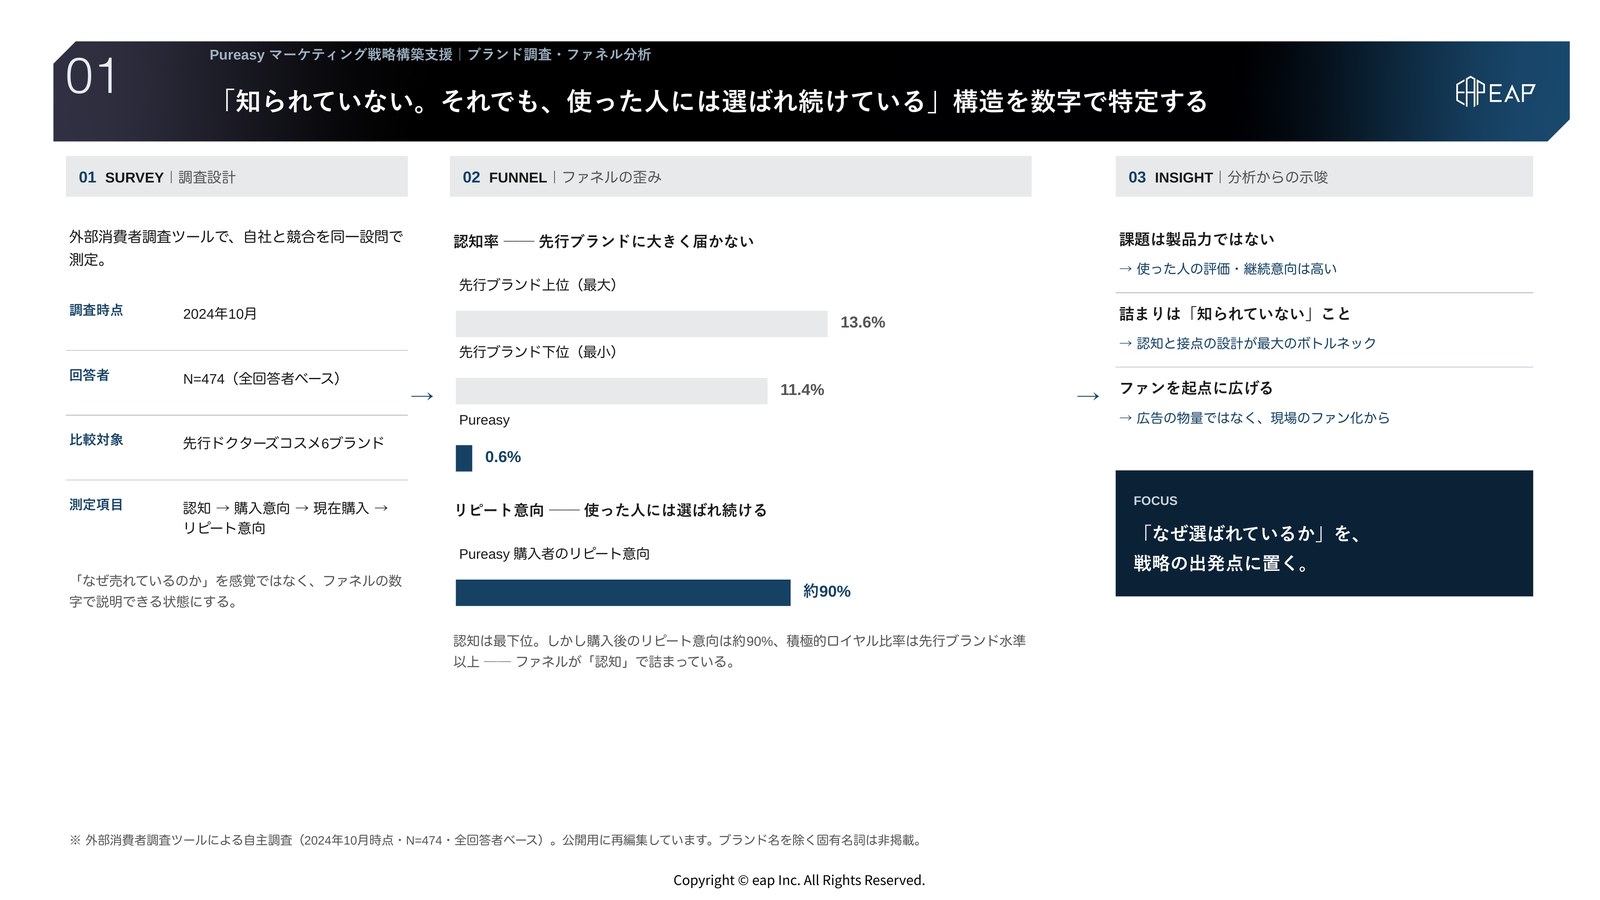Click the dark blue 約90% repeat intention bar
This screenshot has height=900, width=1600.
point(623,593)
